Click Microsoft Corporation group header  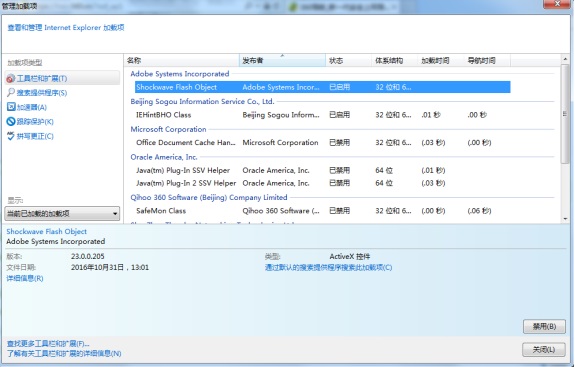click(168, 129)
